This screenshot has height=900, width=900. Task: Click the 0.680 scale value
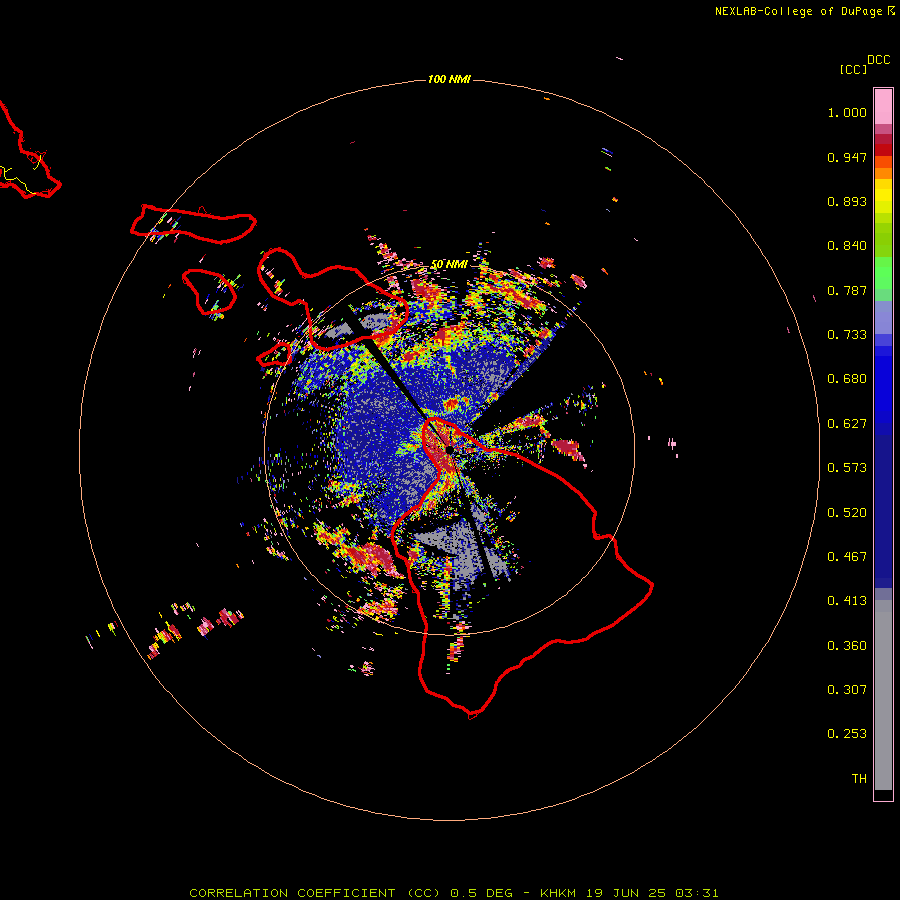(x=847, y=379)
